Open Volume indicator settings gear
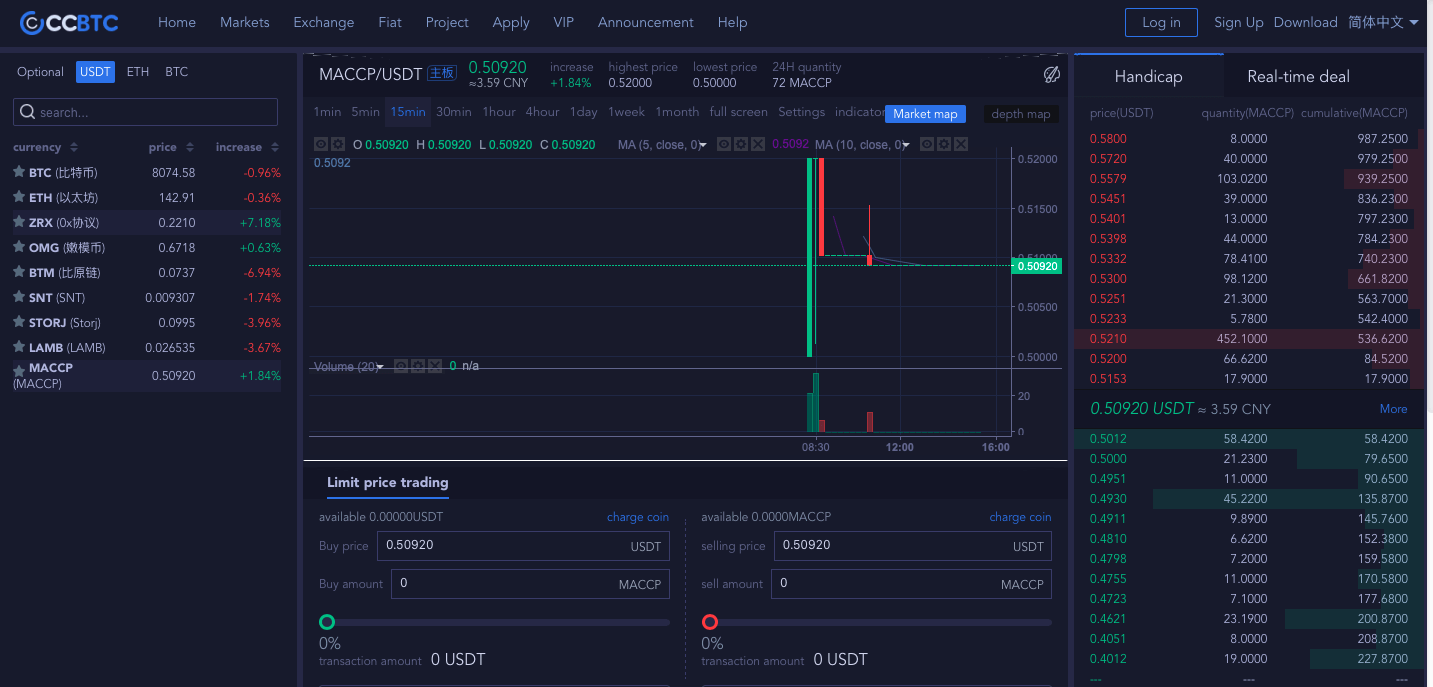This screenshot has height=687, width=1433. coord(418,366)
